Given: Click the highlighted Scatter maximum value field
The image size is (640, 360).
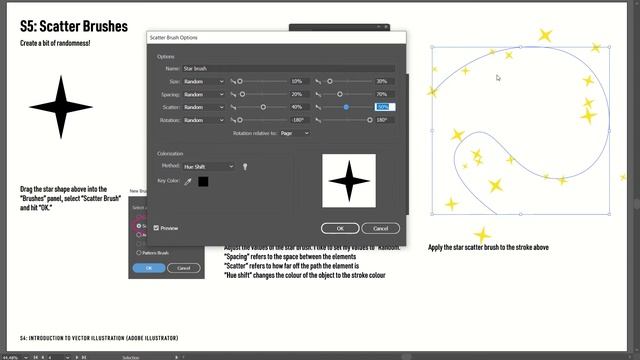Looking at the screenshot, I should pos(385,107).
